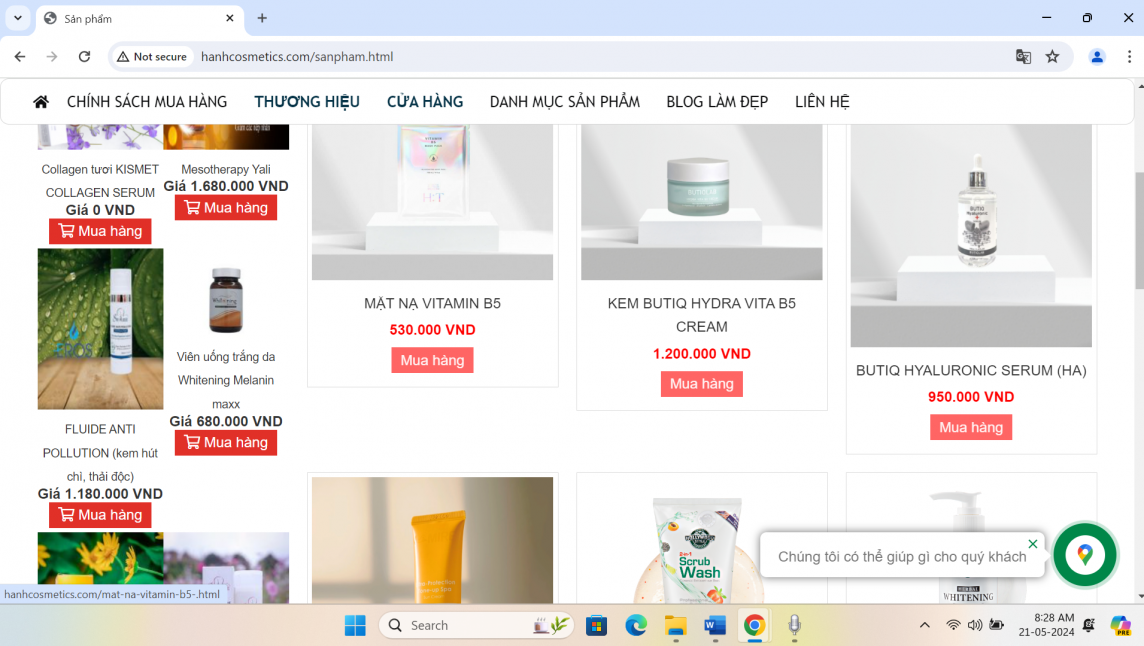Open the Windows Start button
Screen dimensions: 1144x646
click(355, 625)
